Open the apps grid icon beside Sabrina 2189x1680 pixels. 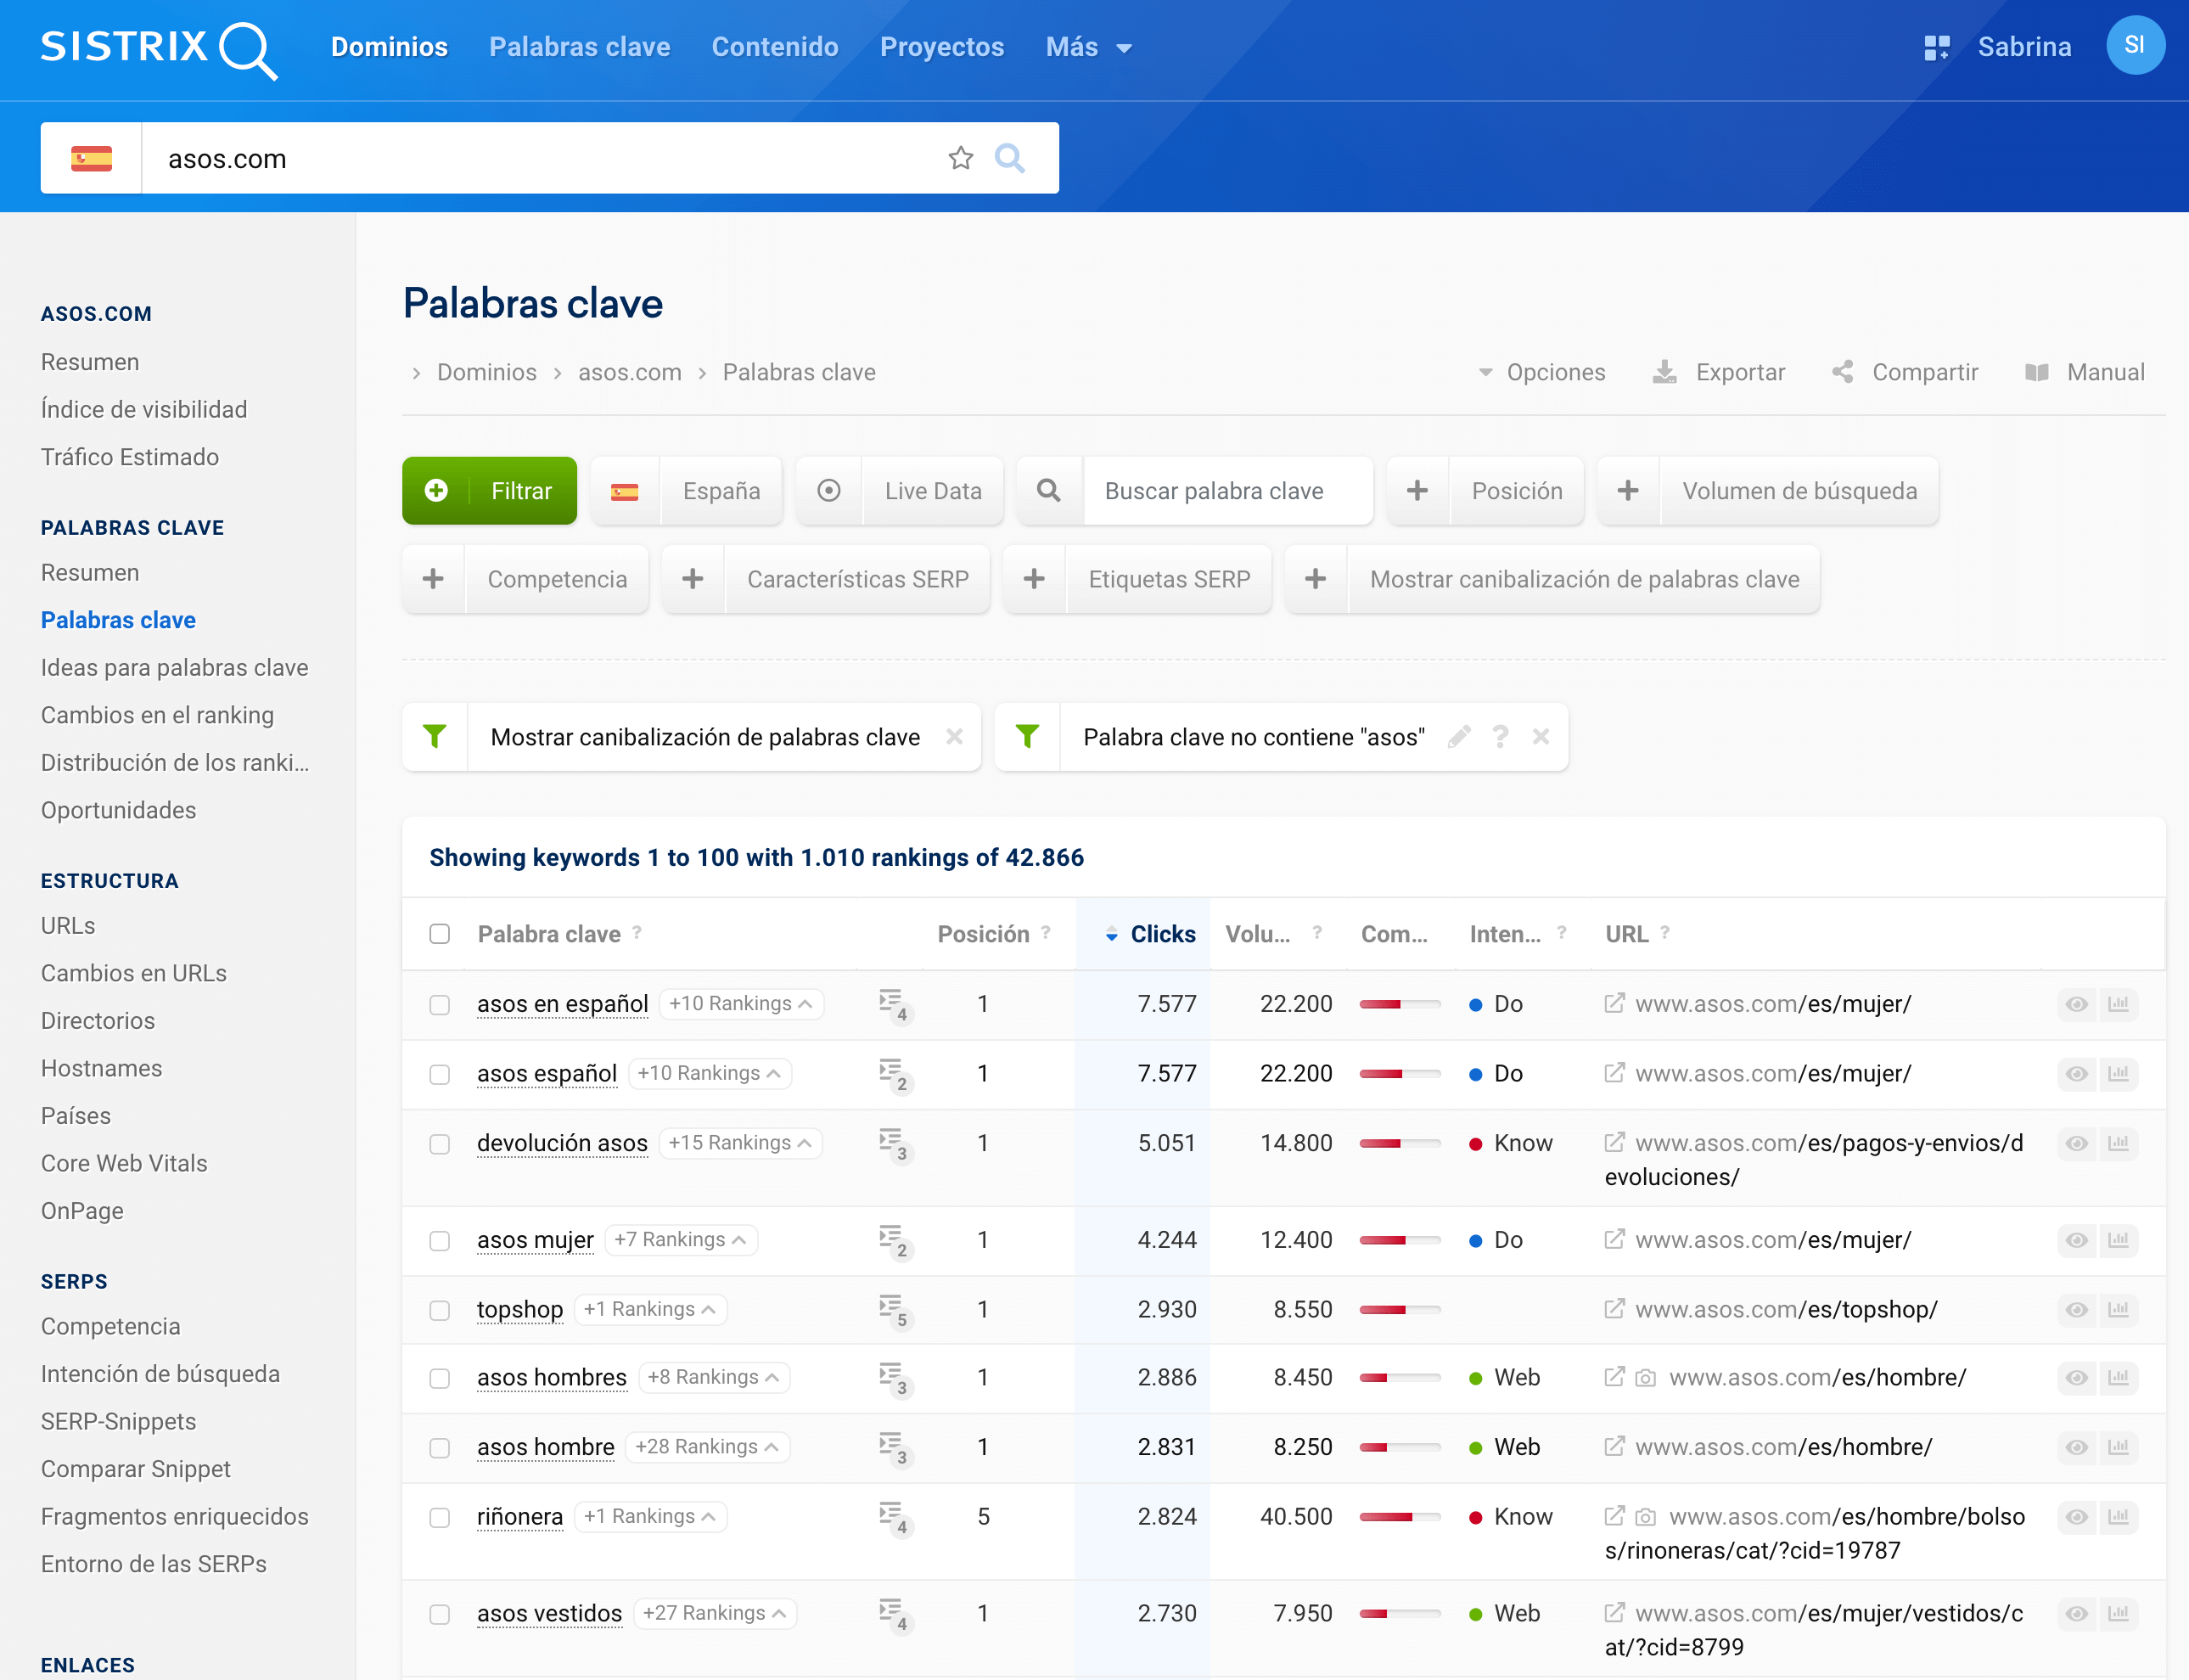pyautogui.click(x=1936, y=47)
